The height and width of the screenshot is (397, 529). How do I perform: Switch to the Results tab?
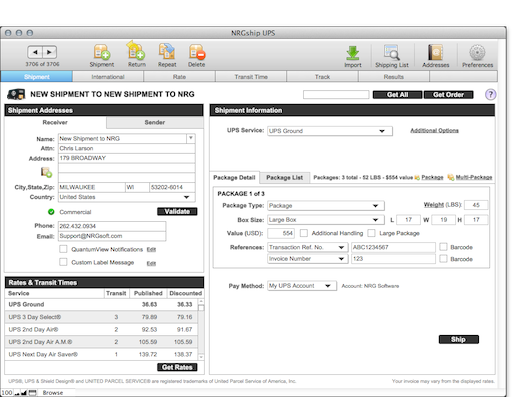click(x=394, y=77)
